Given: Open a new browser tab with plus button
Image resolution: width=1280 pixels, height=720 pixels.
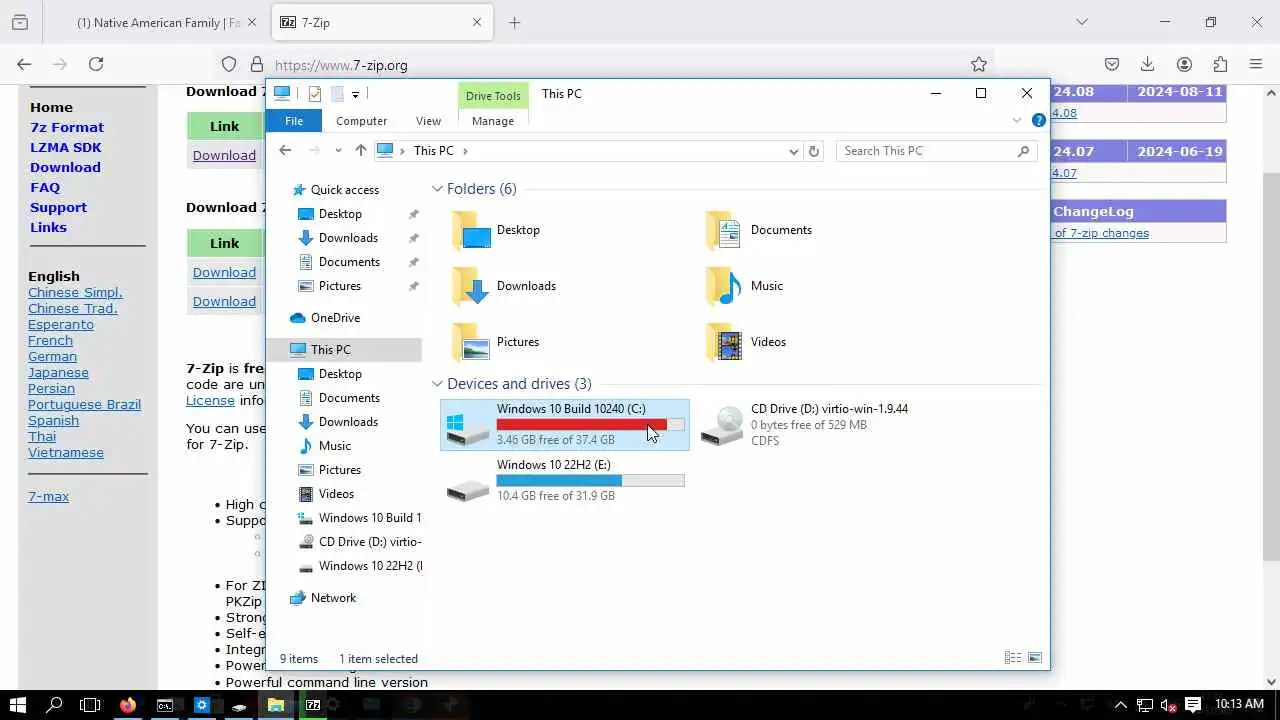Looking at the screenshot, I should tap(514, 23).
